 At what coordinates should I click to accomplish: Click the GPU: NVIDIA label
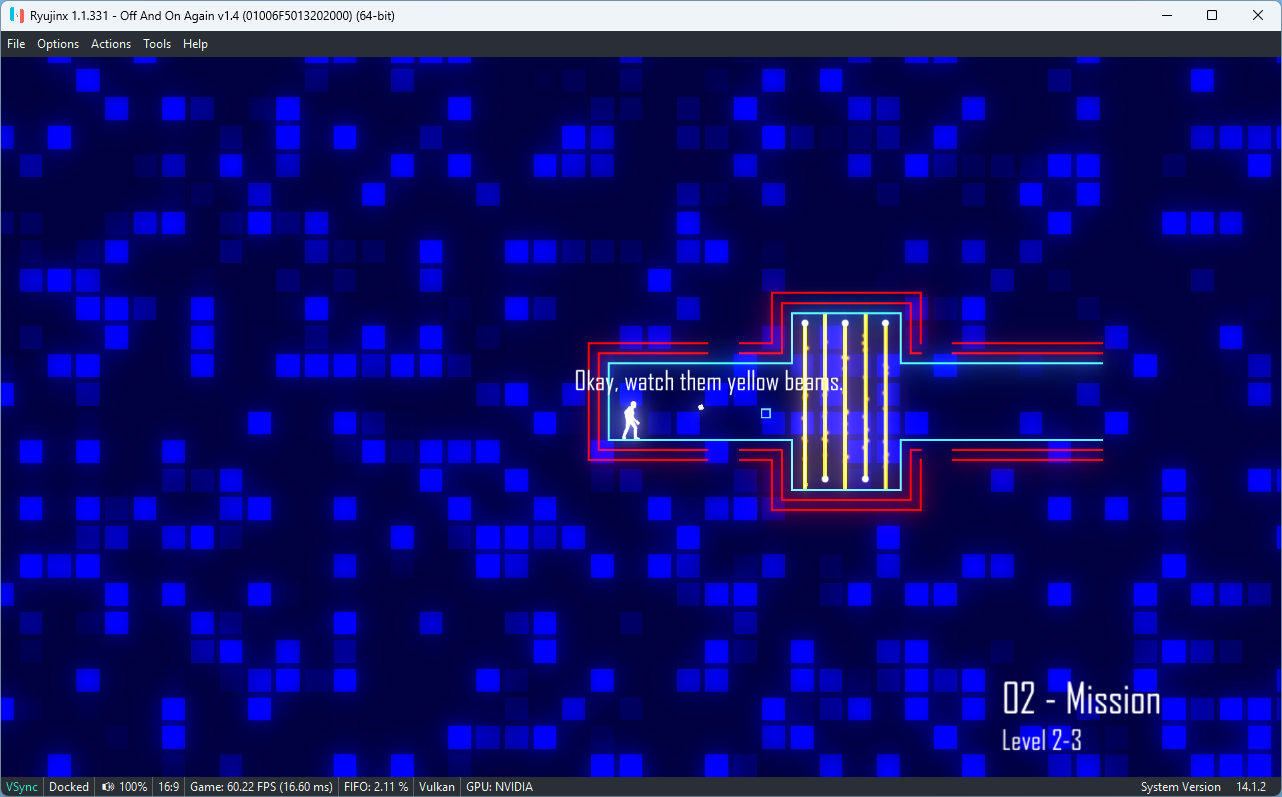click(x=499, y=787)
